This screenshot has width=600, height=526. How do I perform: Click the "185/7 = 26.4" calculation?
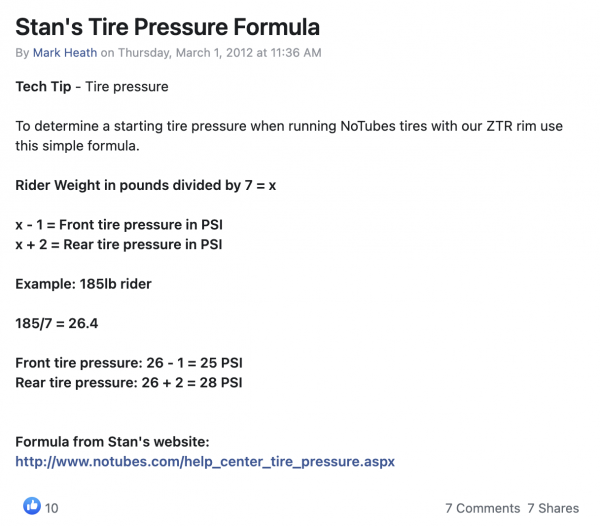click(x=58, y=323)
